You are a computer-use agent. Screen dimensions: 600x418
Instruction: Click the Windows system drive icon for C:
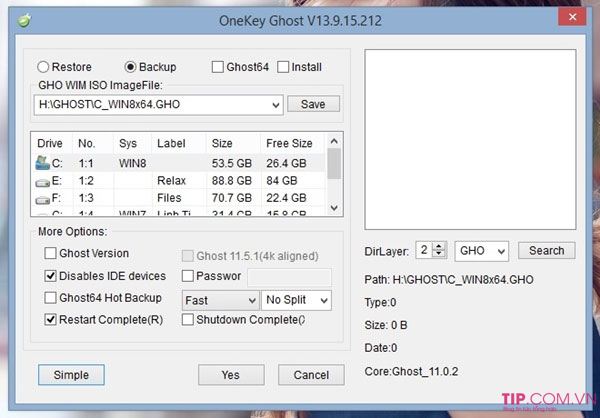pos(42,163)
